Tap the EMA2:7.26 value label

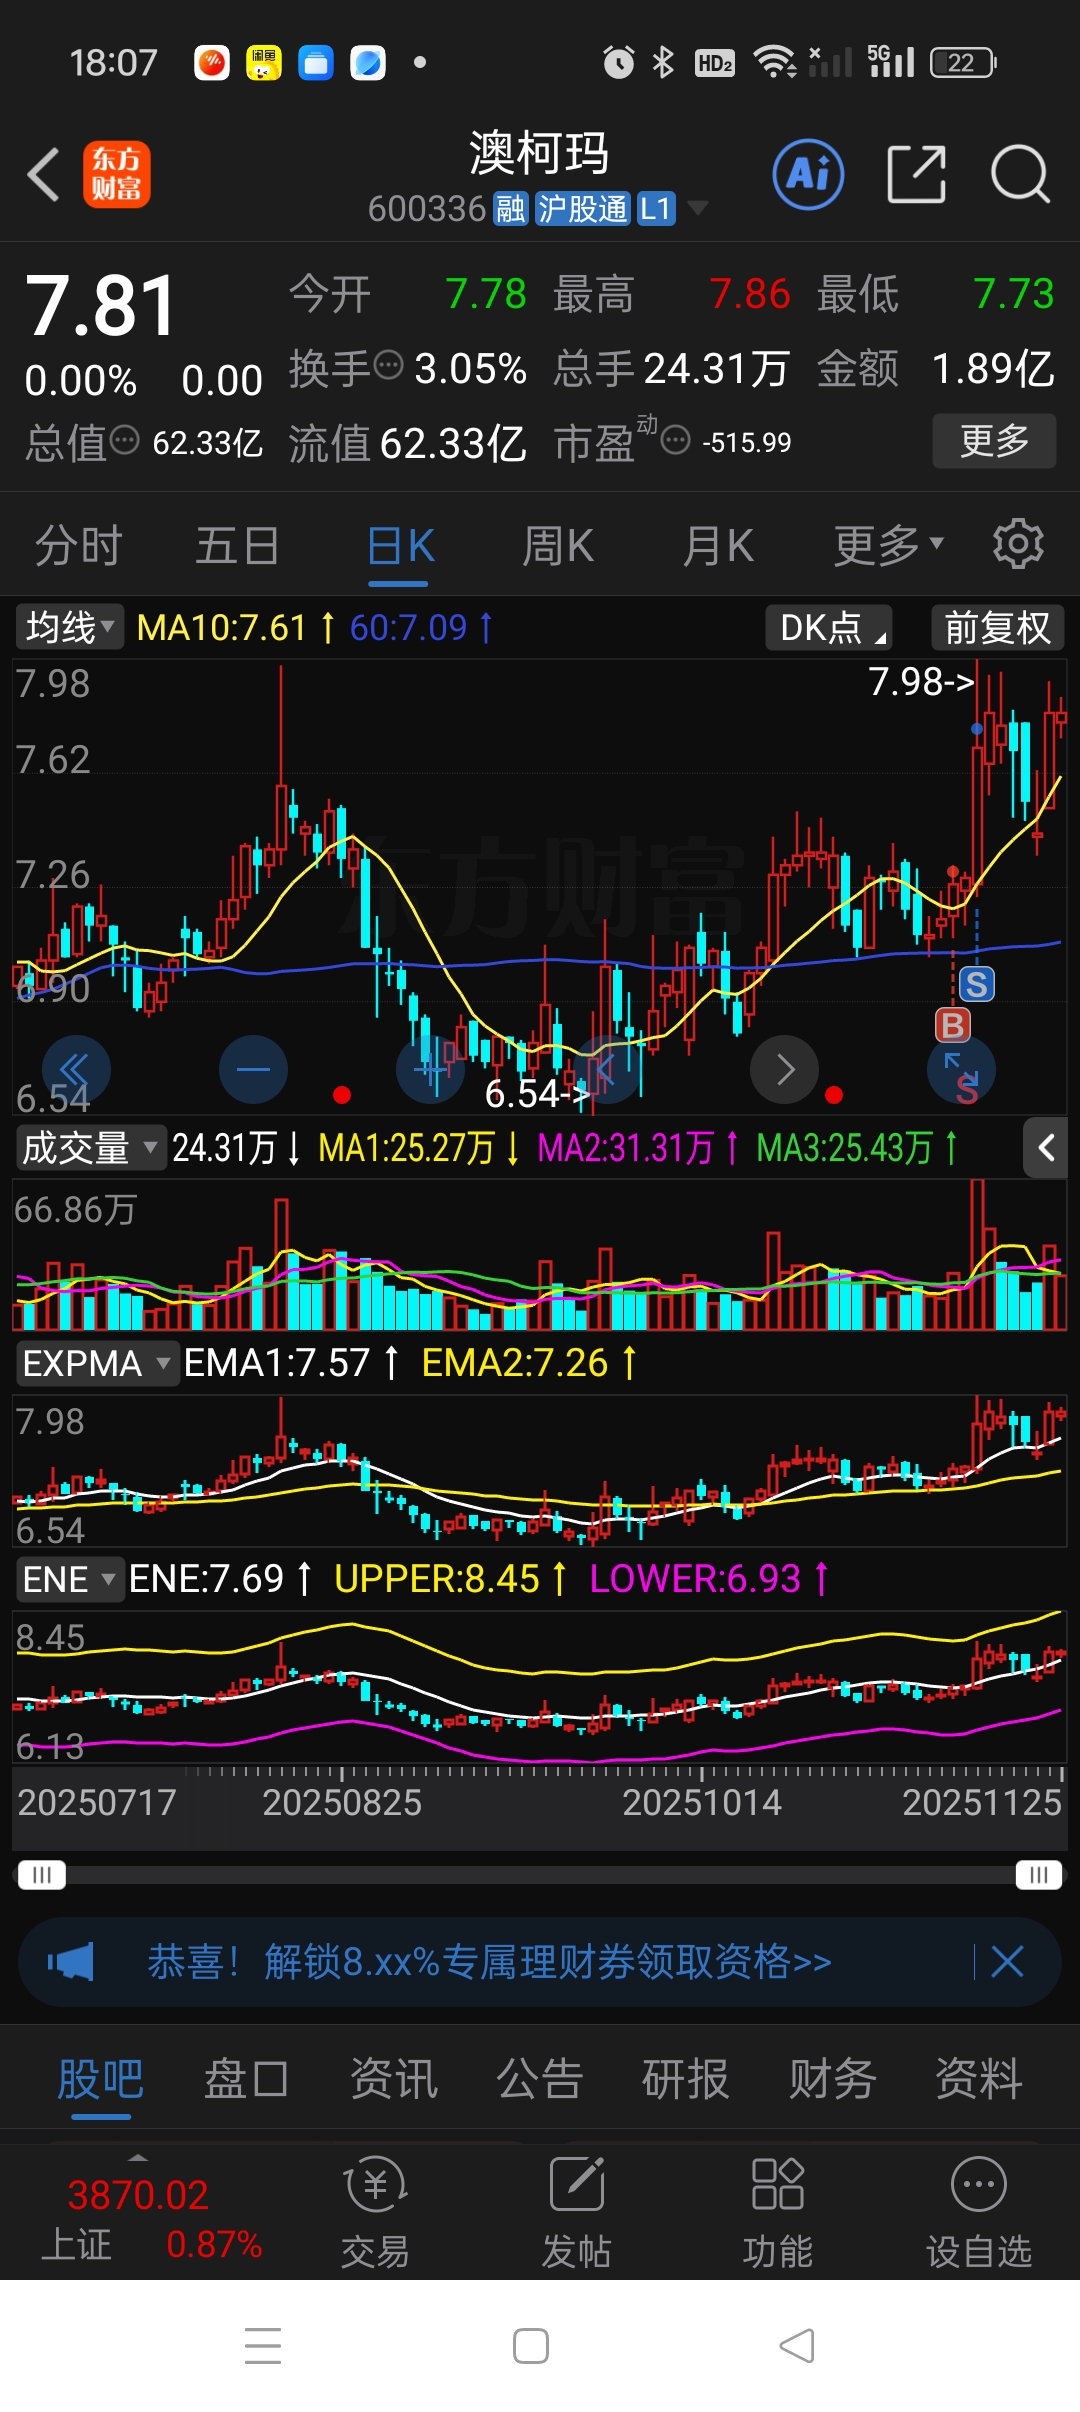[515, 1363]
